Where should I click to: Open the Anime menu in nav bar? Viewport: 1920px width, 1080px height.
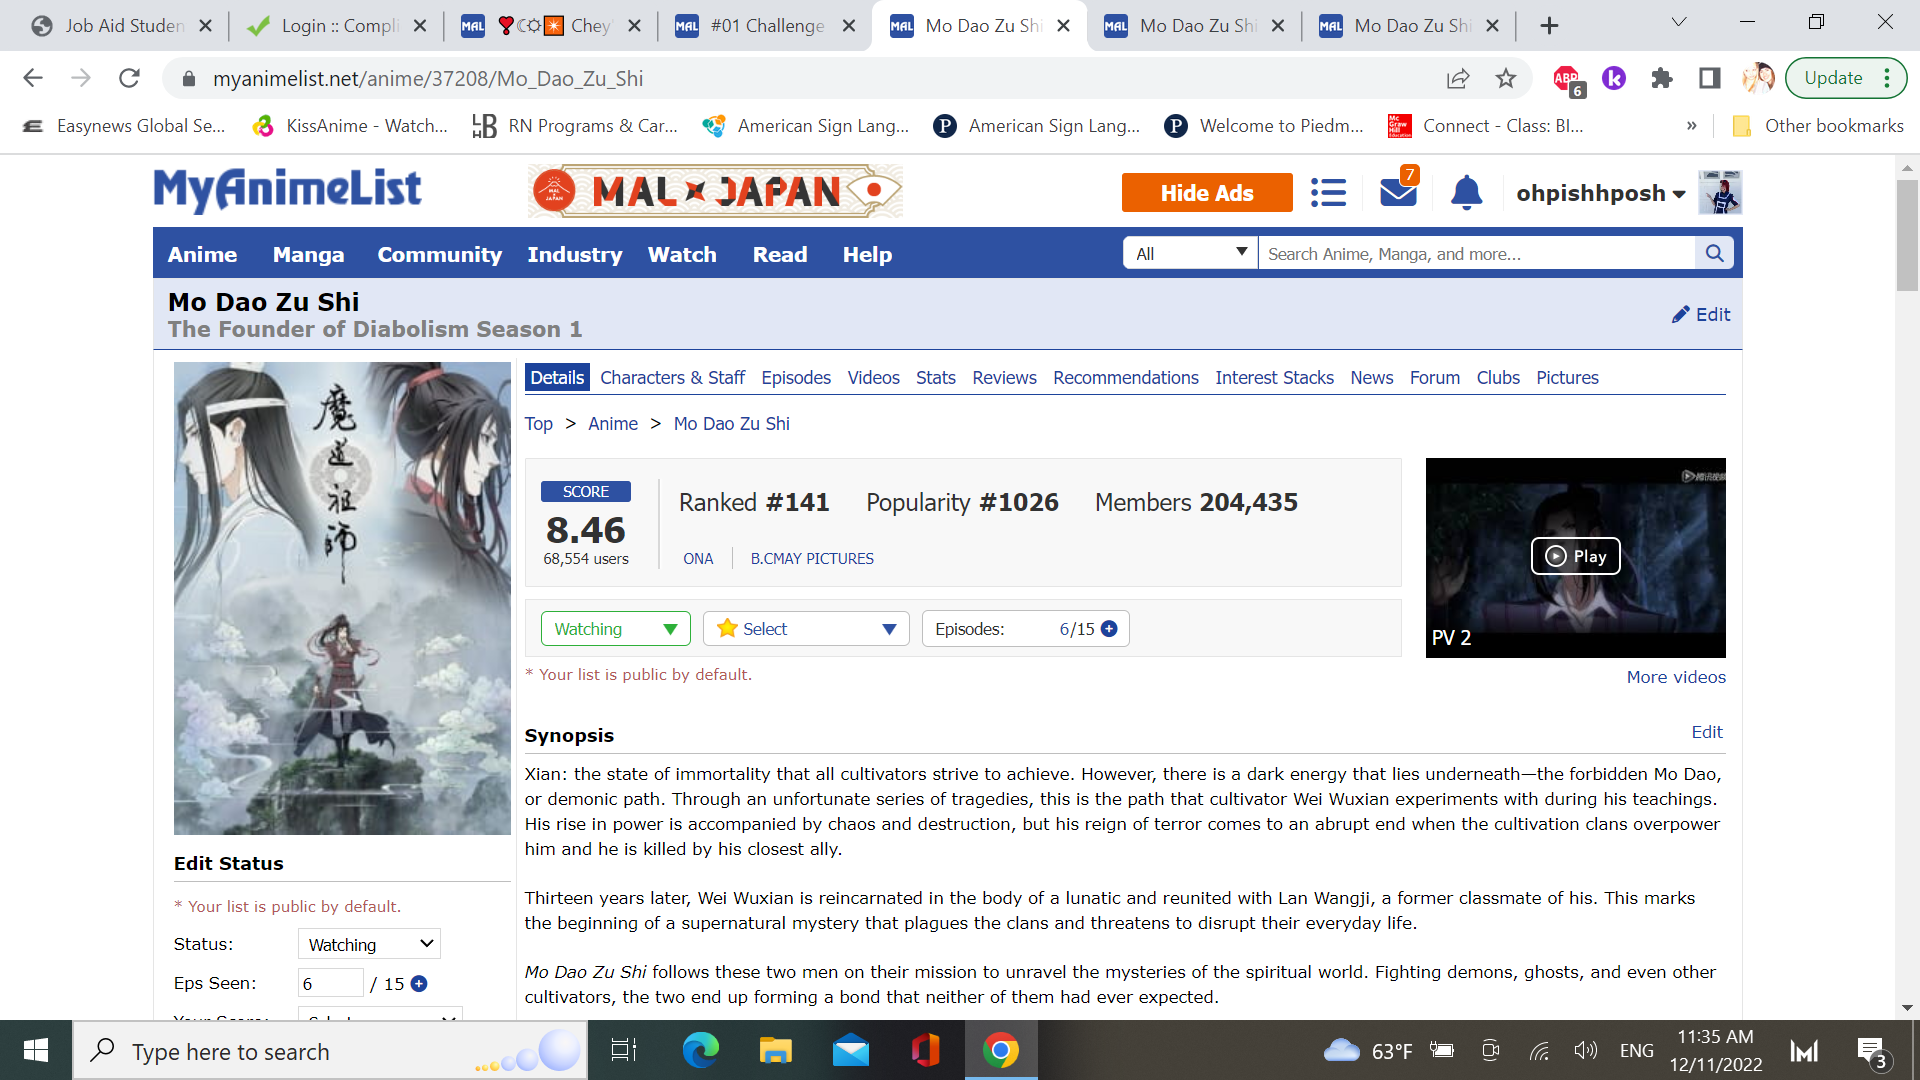tap(202, 254)
